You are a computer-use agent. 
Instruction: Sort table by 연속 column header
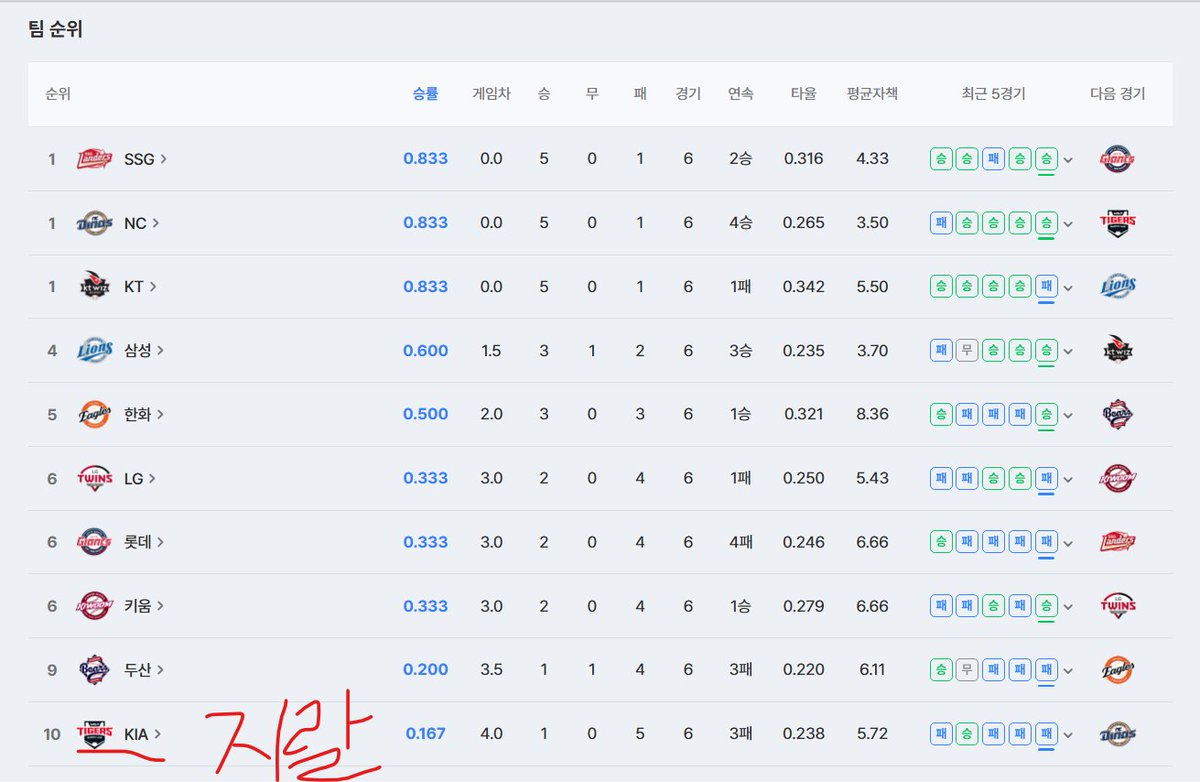point(741,94)
